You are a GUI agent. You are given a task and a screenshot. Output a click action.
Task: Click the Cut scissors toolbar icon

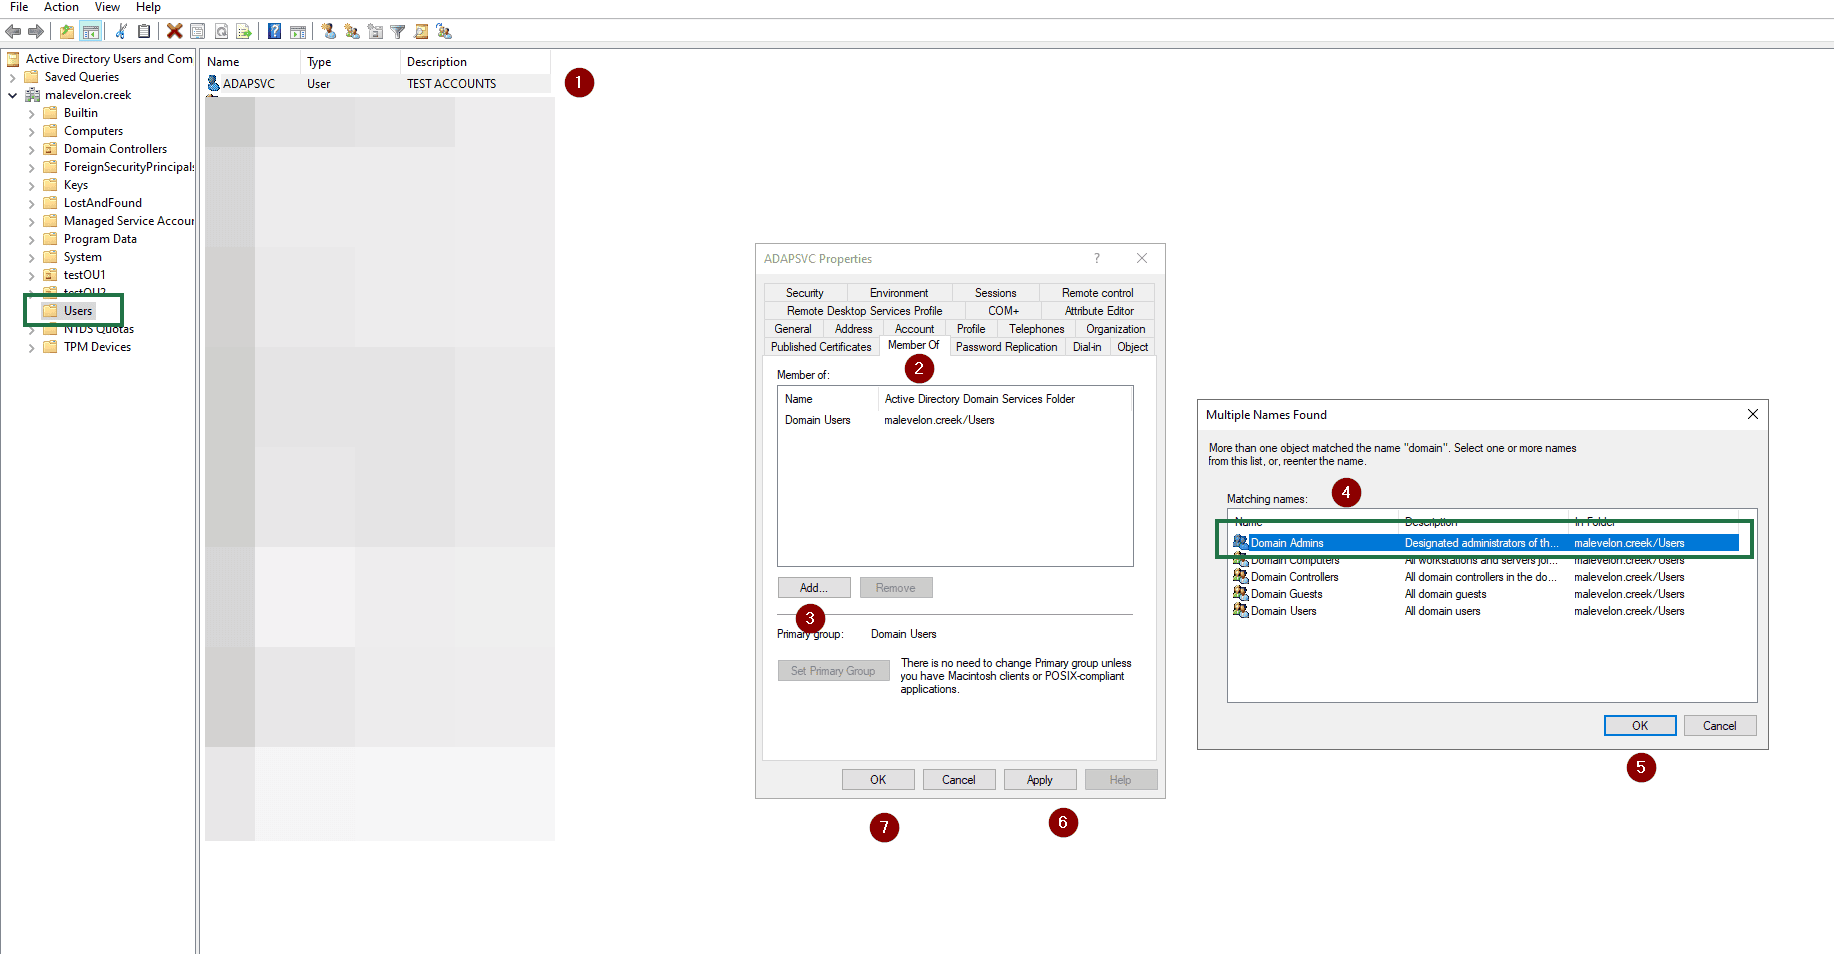coord(121,31)
